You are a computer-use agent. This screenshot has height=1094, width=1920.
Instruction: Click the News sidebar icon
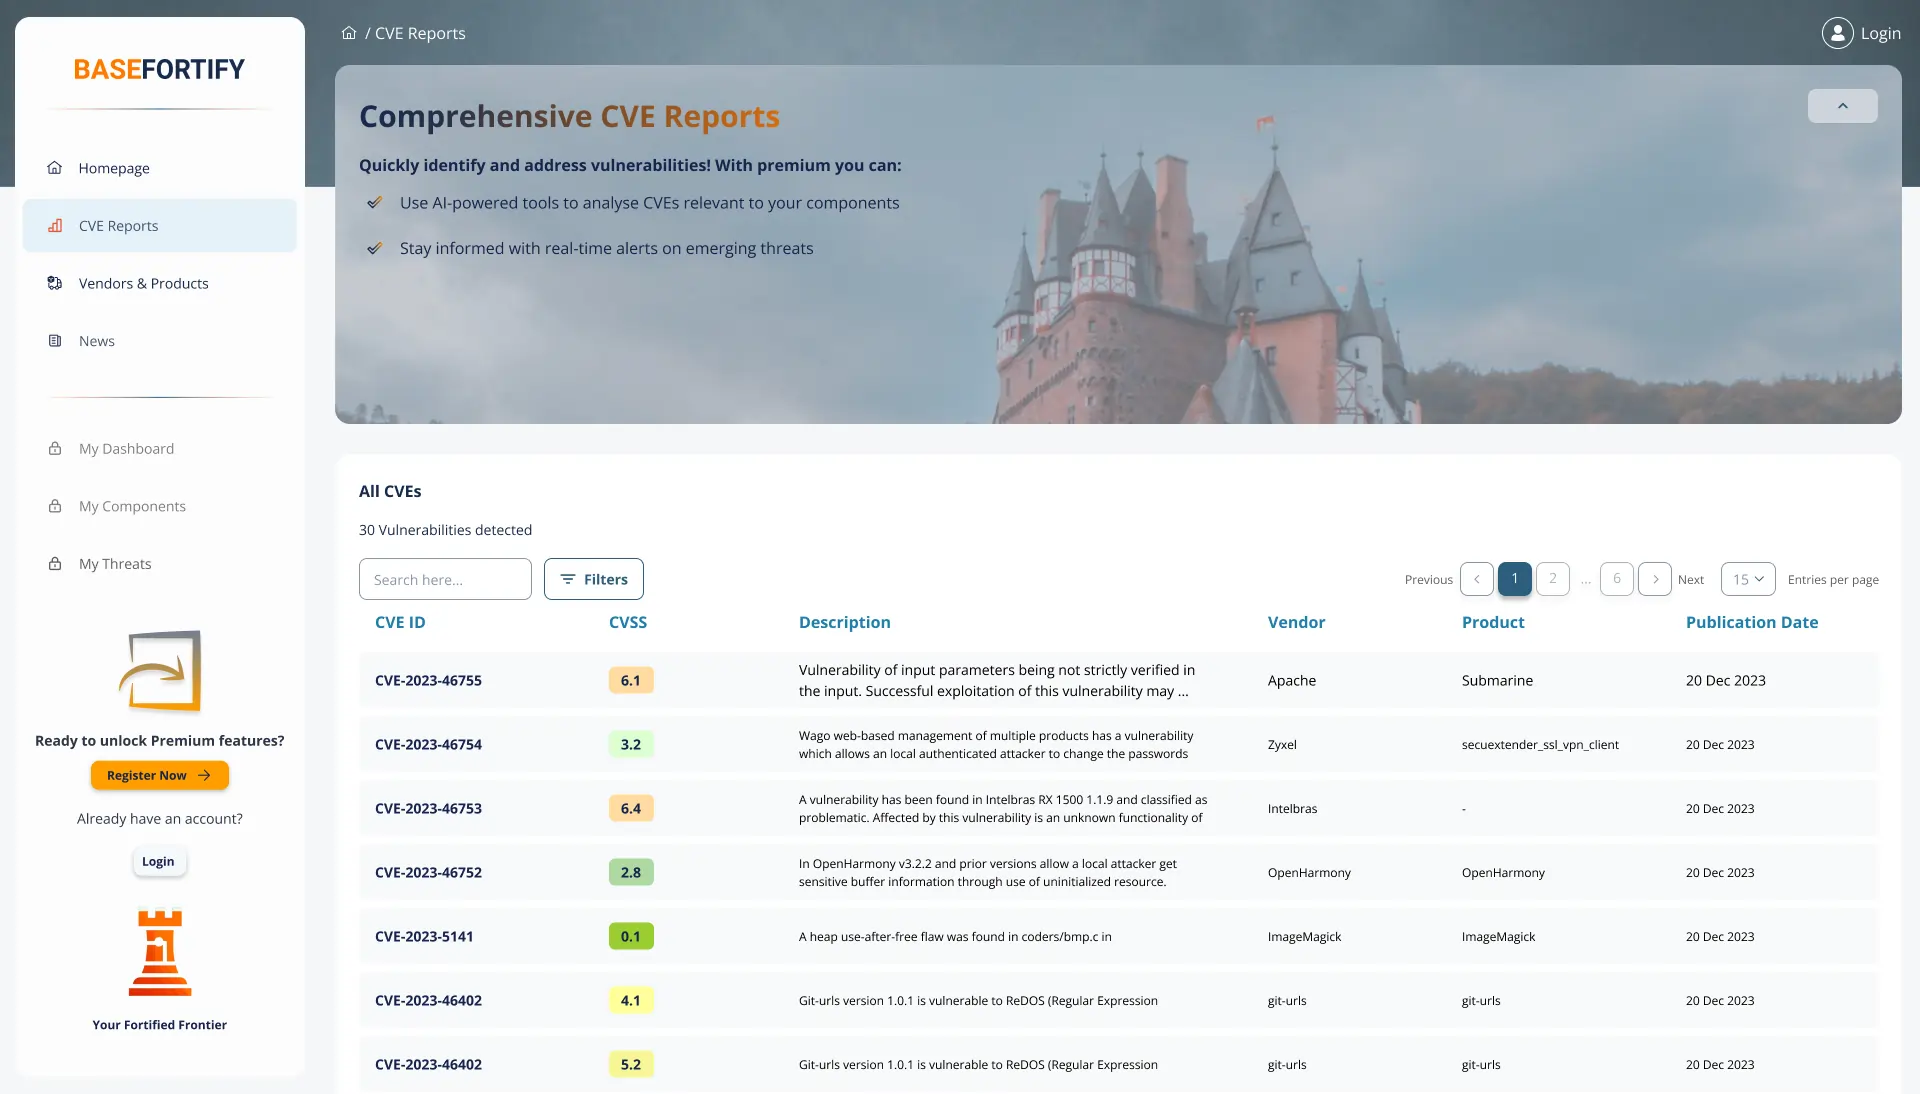[55, 340]
